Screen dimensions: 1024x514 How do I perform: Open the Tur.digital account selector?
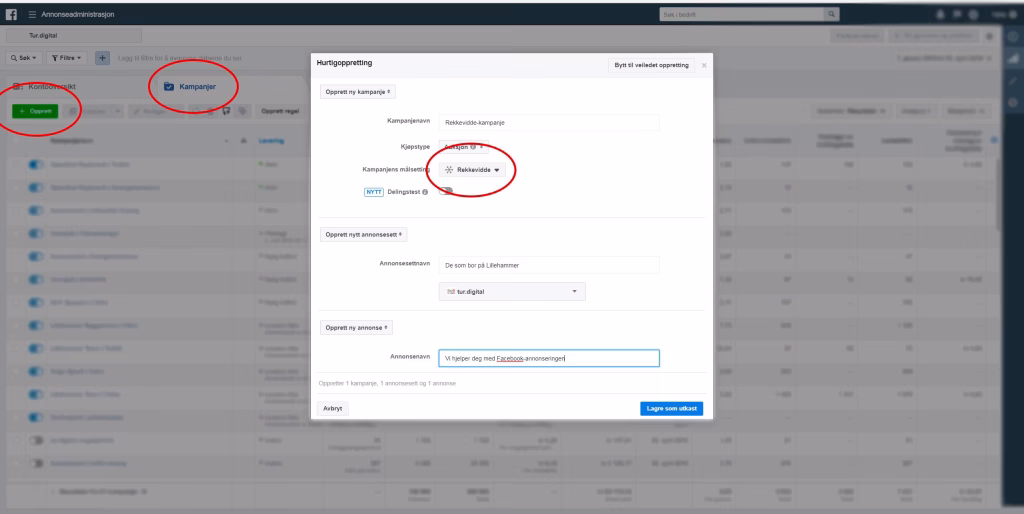(x=74, y=36)
